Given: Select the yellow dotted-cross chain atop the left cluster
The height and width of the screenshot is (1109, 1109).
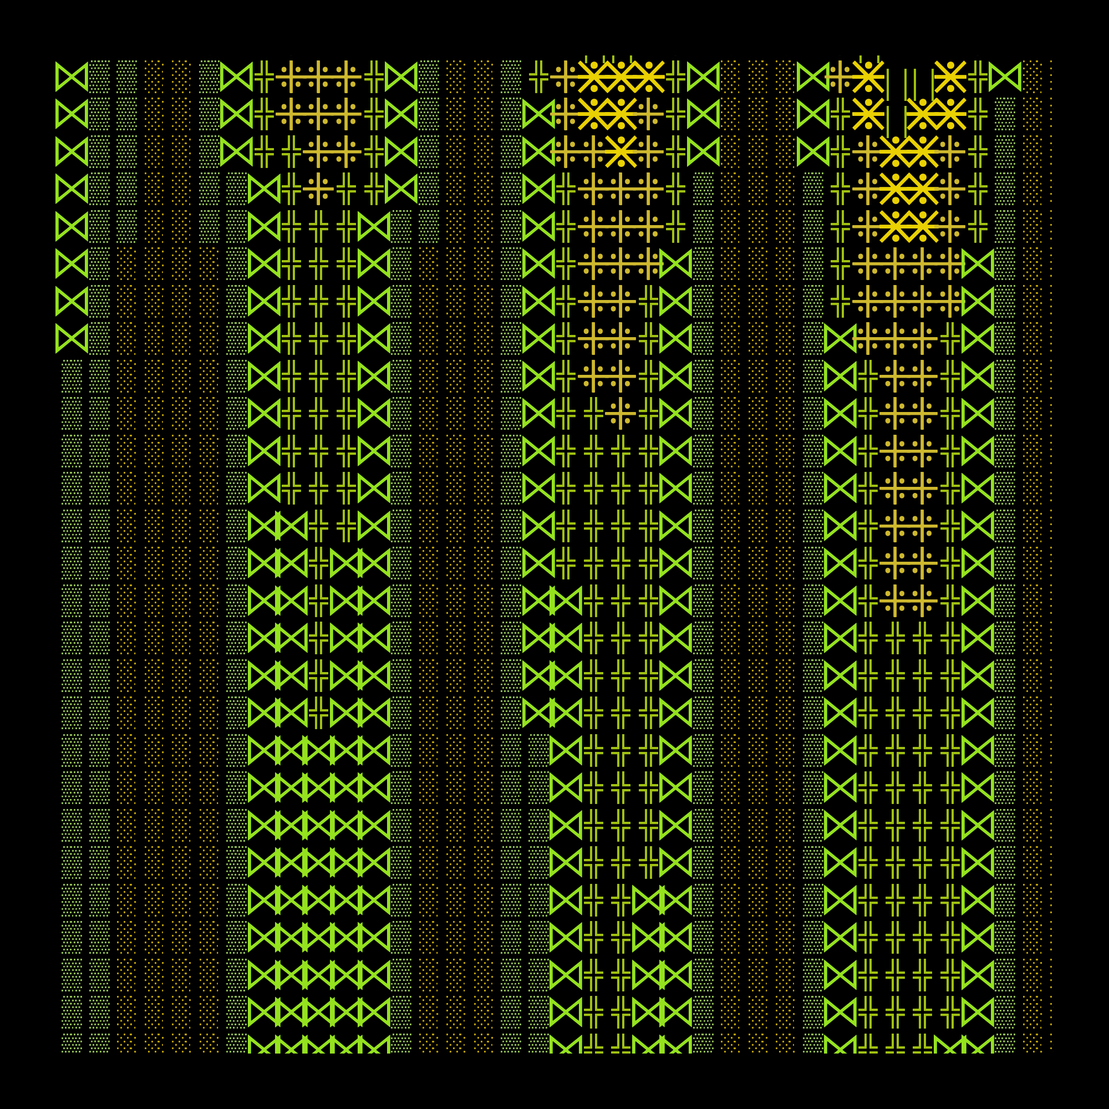Looking at the screenshot, I should (318, 77).
